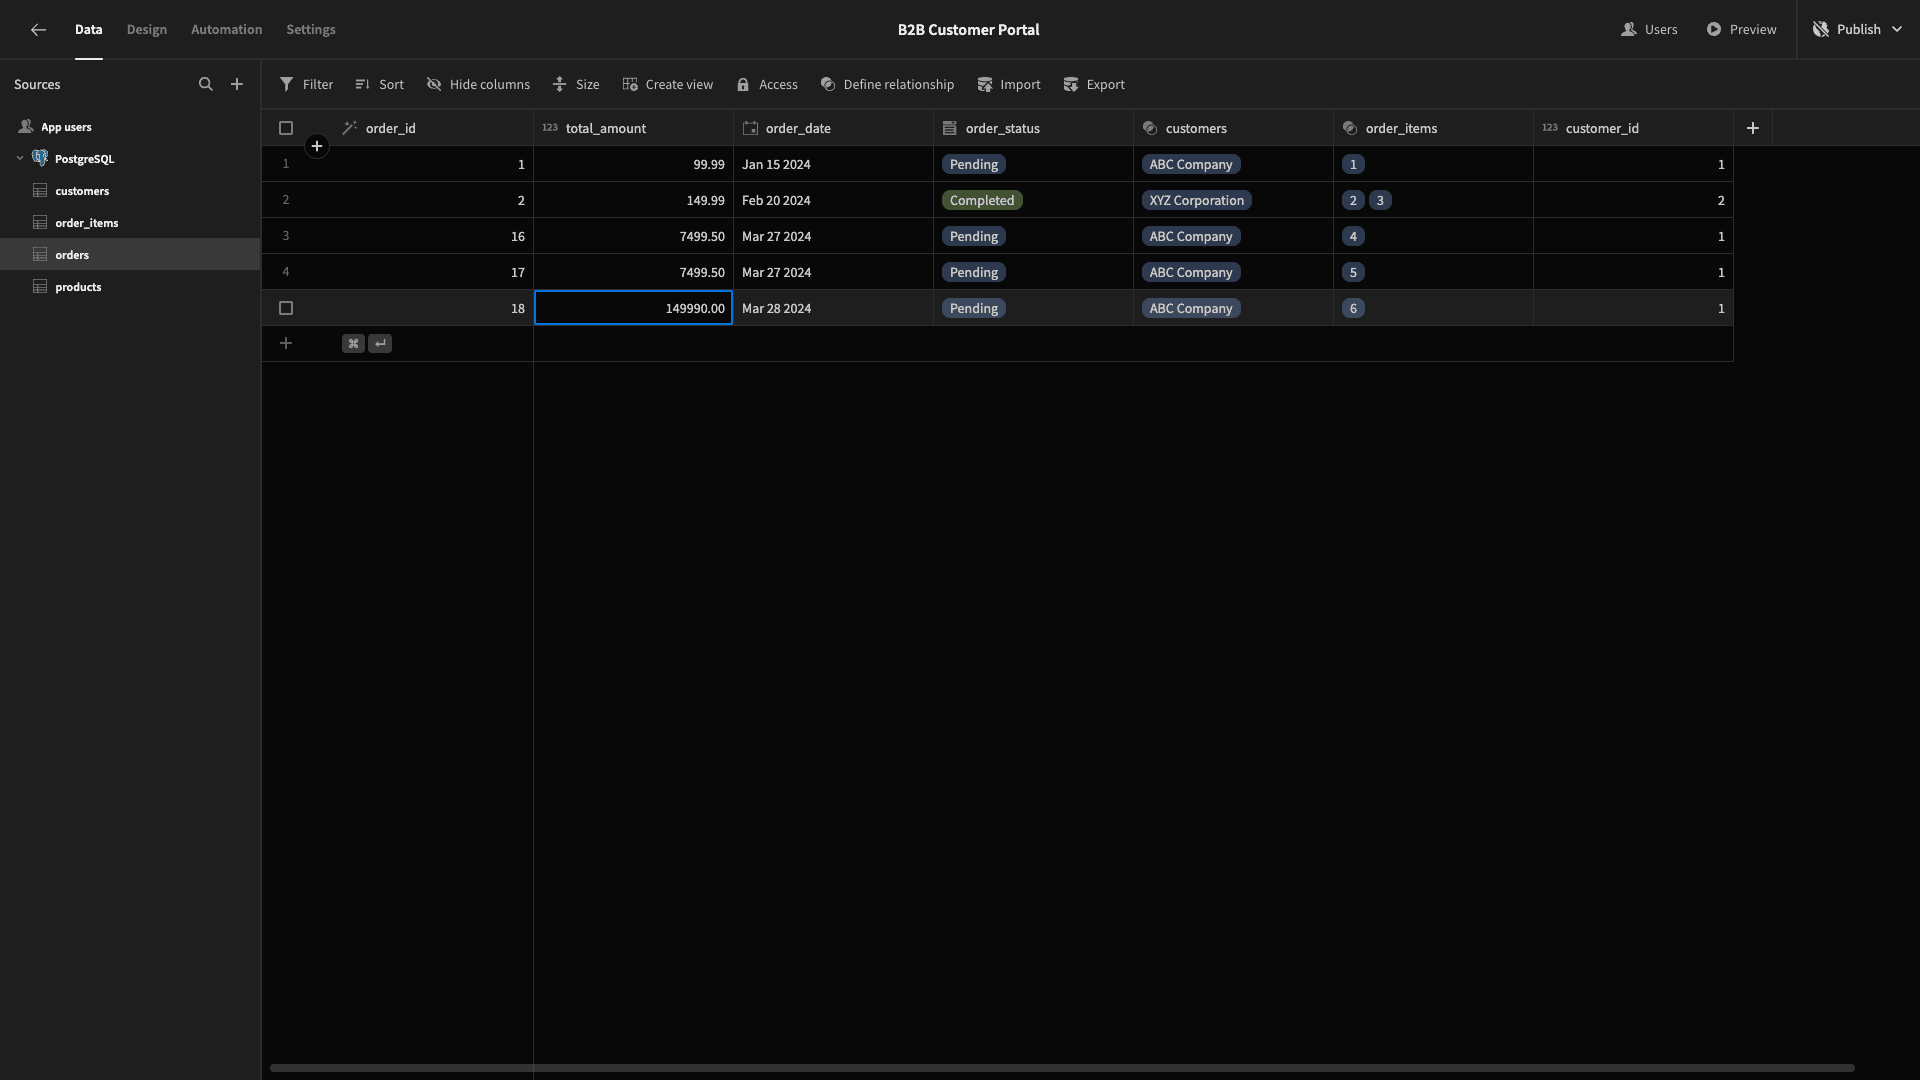Viewport: 1920px width, 1080px height.
Task: Open the Size row-height dropdown
Action: coord(576,85)
